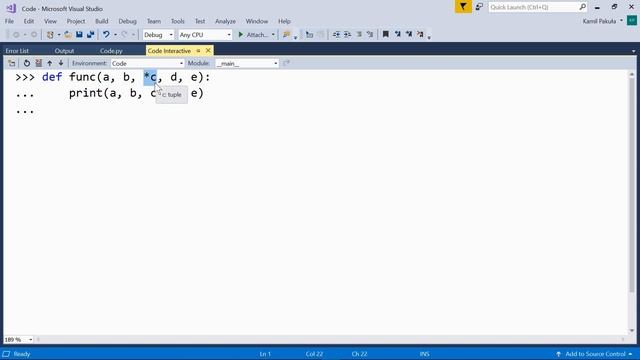640x360 pixels.
Task: Open the 189 % zoom level dropdown
Action: 18,340
